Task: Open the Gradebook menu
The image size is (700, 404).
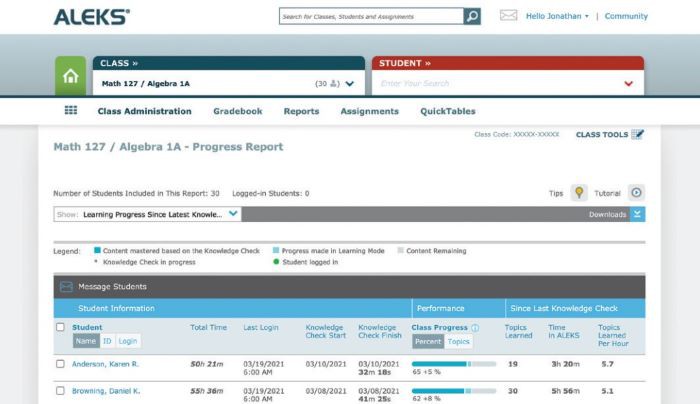Action: [236, 111]
